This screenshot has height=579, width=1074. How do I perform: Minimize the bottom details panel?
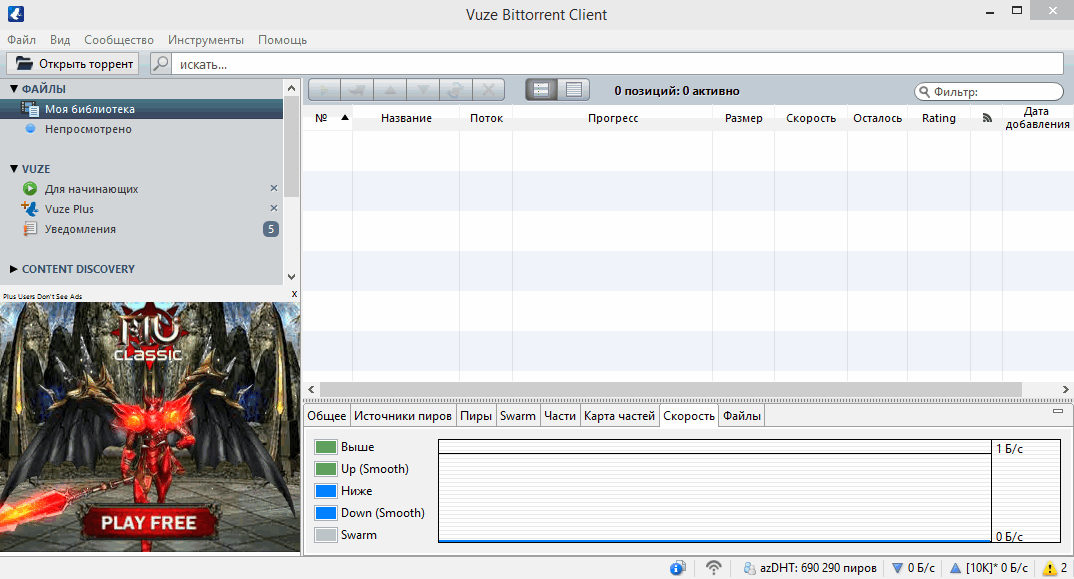click(x=1058, y=411)
